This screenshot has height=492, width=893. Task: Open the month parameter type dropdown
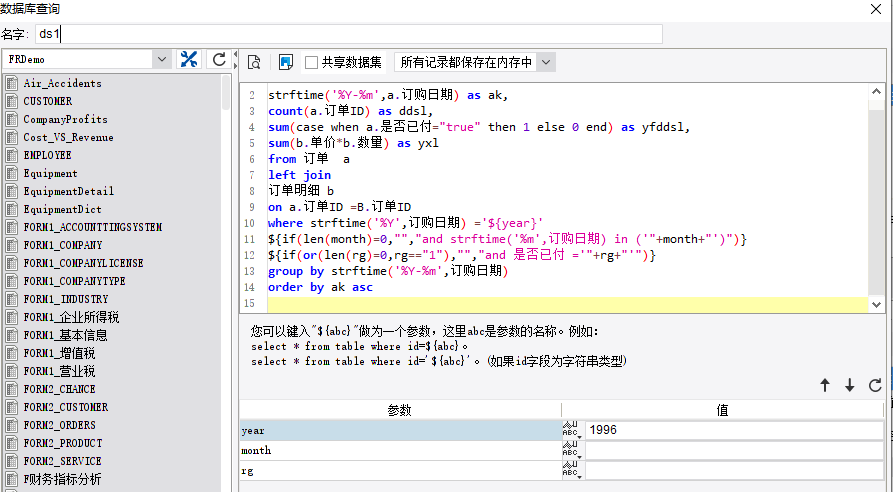(x=572, y=450)
